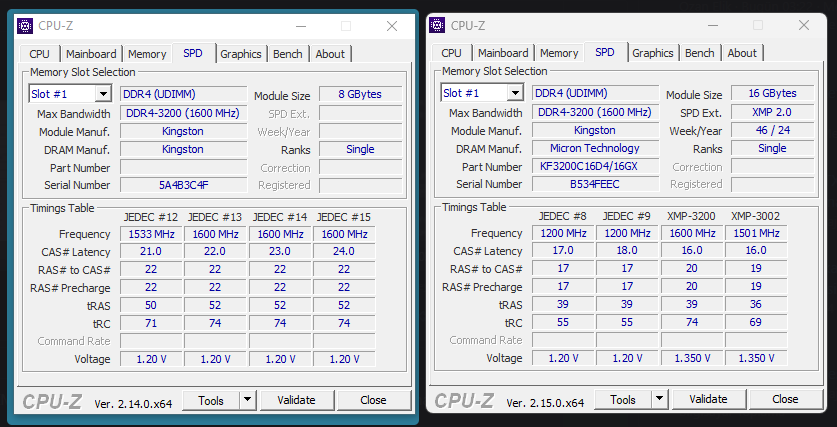Click Ver. 2.14.0.x64 version label

click(x=133, y=404)
